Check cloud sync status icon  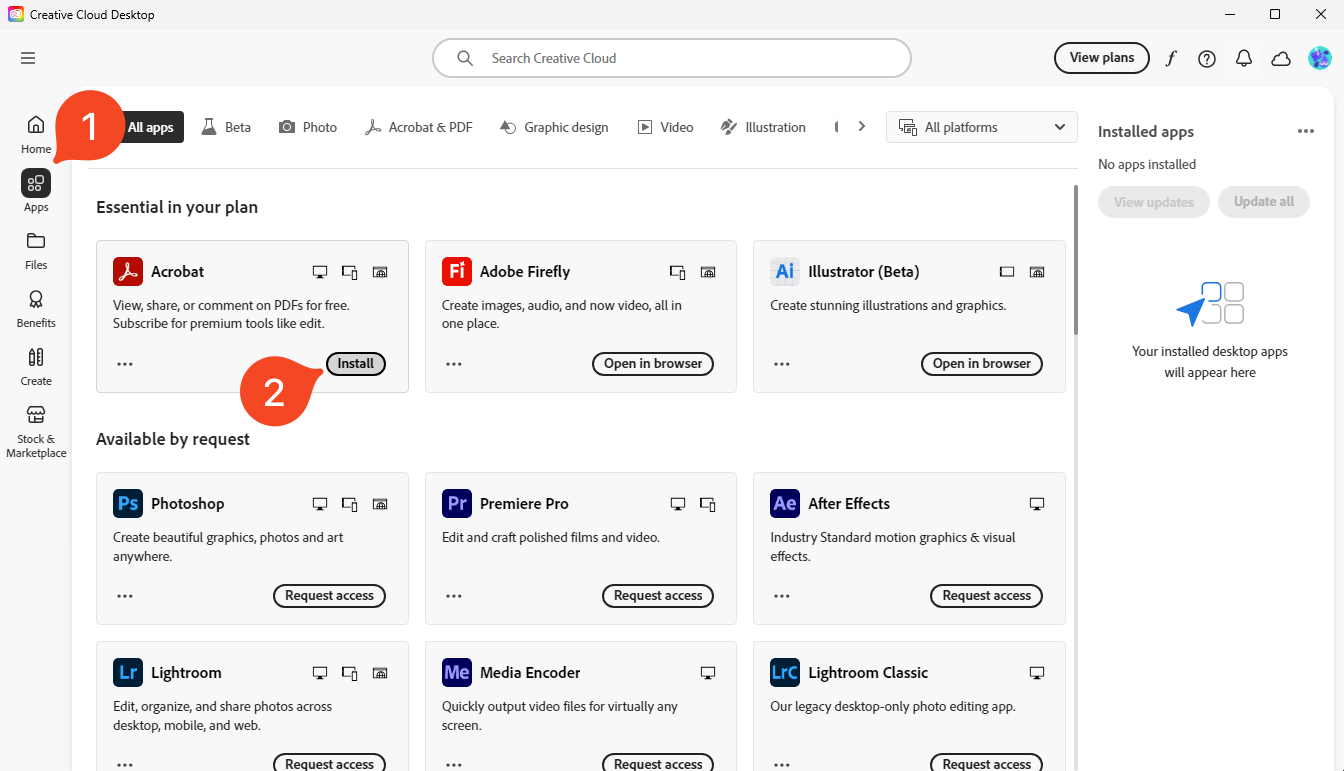coord(1281,58)
